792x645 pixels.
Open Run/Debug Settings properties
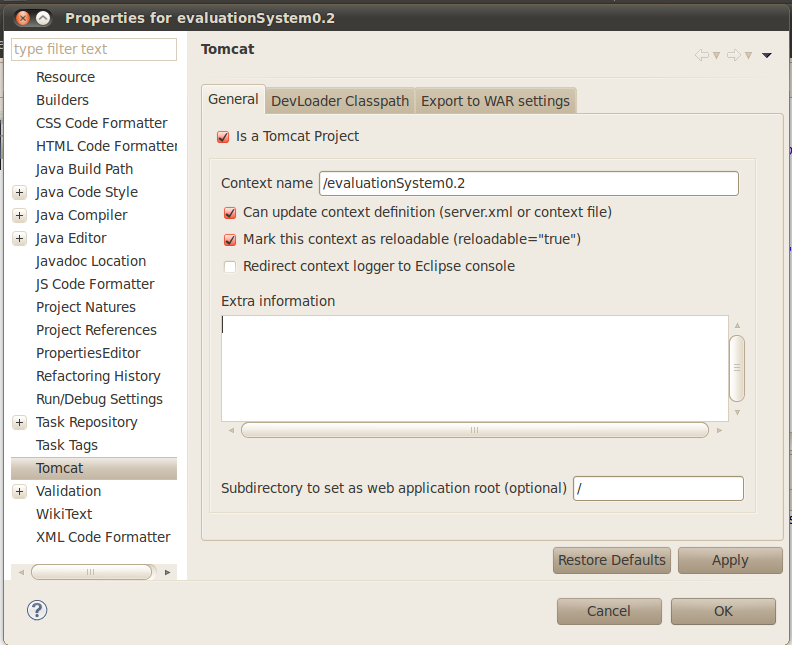[100, 400]
